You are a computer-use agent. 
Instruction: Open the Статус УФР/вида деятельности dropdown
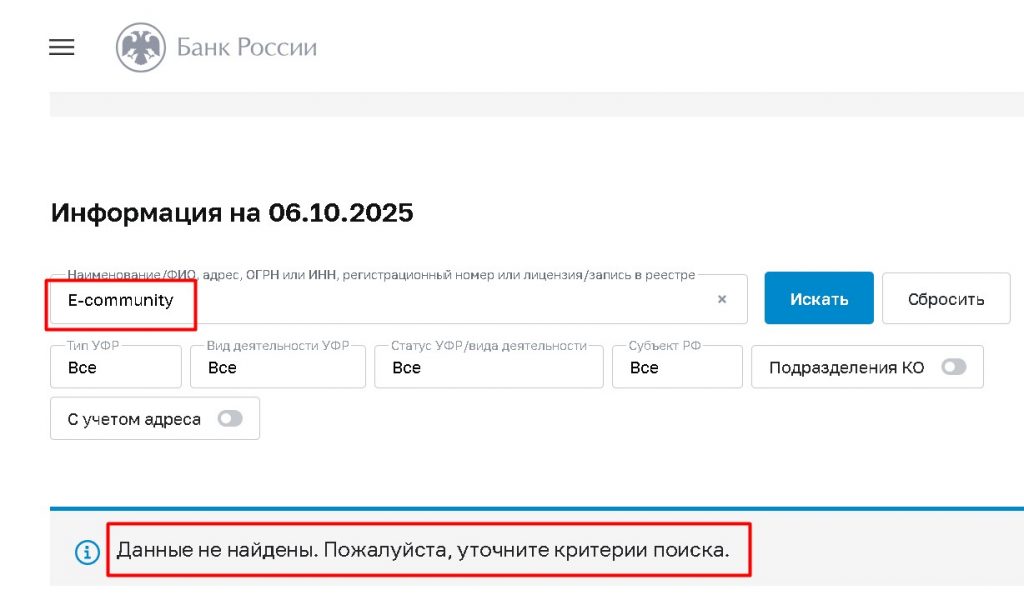click(488, 367)
